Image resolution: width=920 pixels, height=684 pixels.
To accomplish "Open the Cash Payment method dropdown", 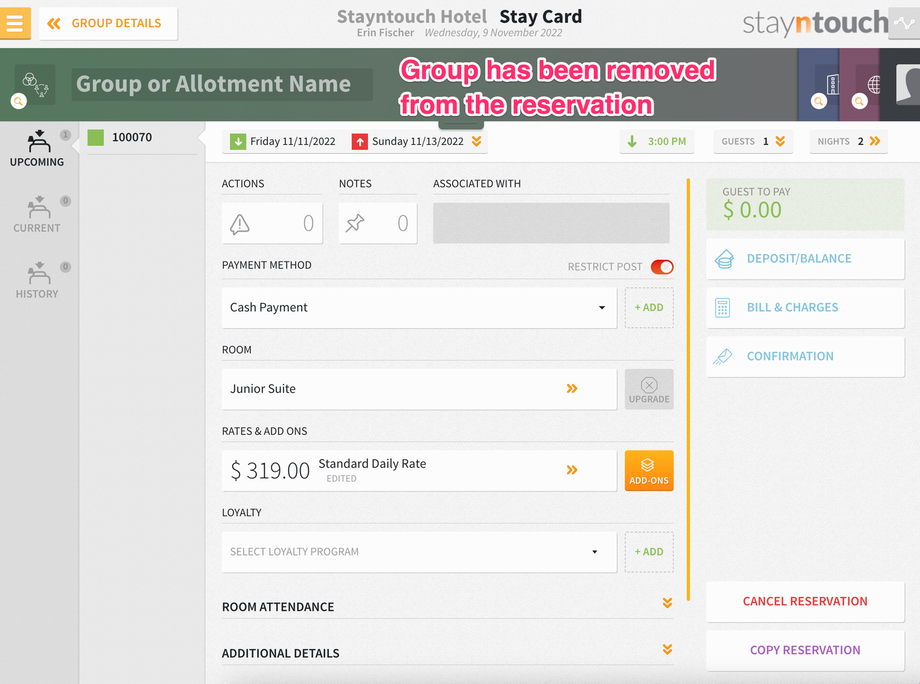I will (419, 307).
